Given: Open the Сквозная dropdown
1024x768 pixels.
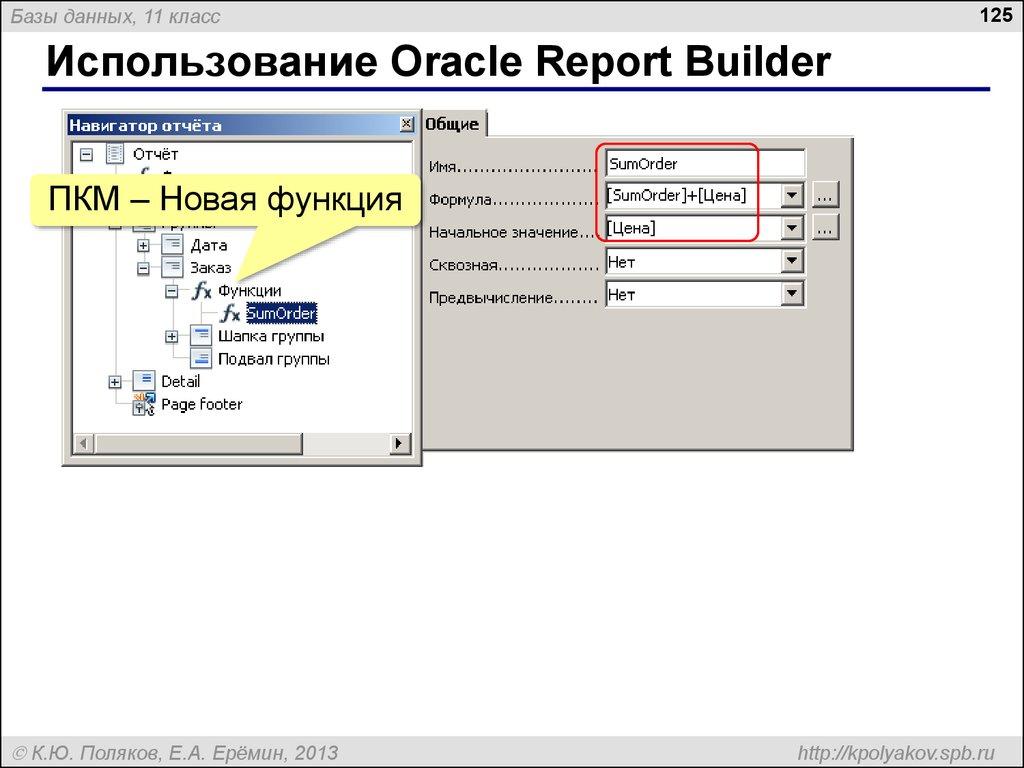Looking at the screenshot, I should 791,261.
